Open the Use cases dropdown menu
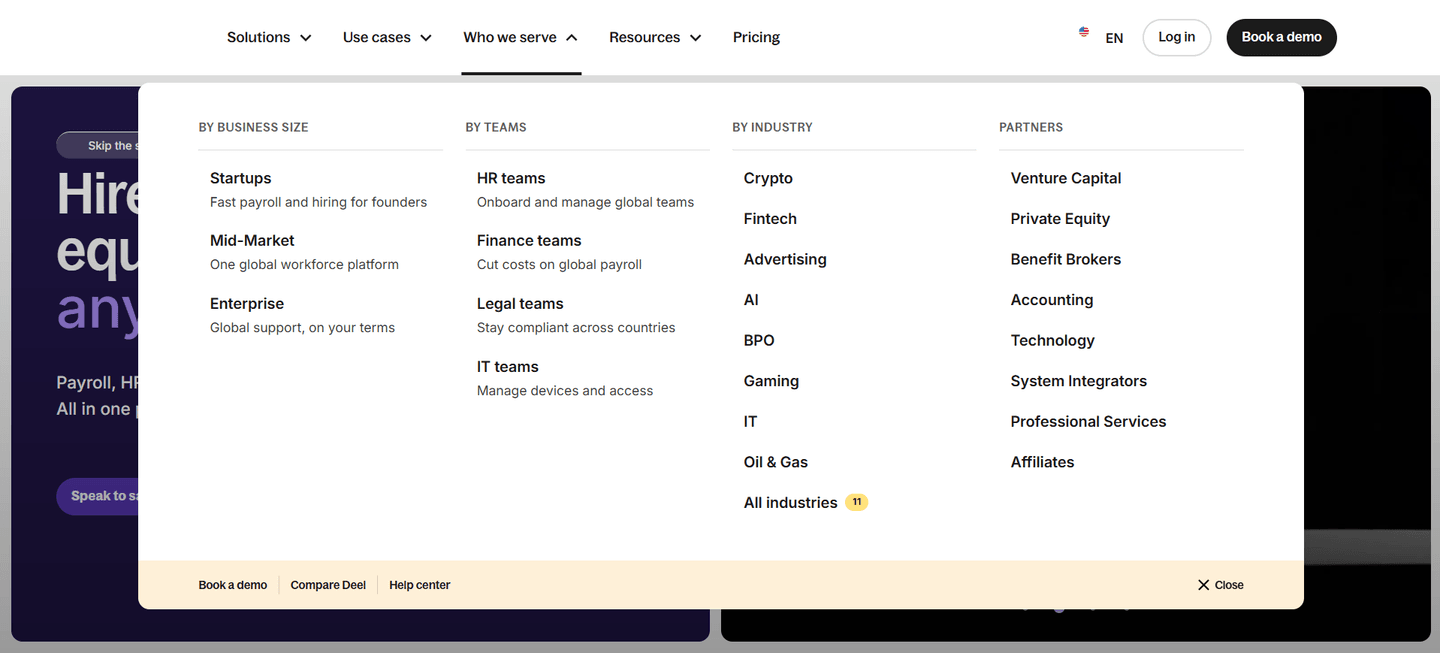Viewport: 1440px width, 653px height. click(x=387, y=37)
